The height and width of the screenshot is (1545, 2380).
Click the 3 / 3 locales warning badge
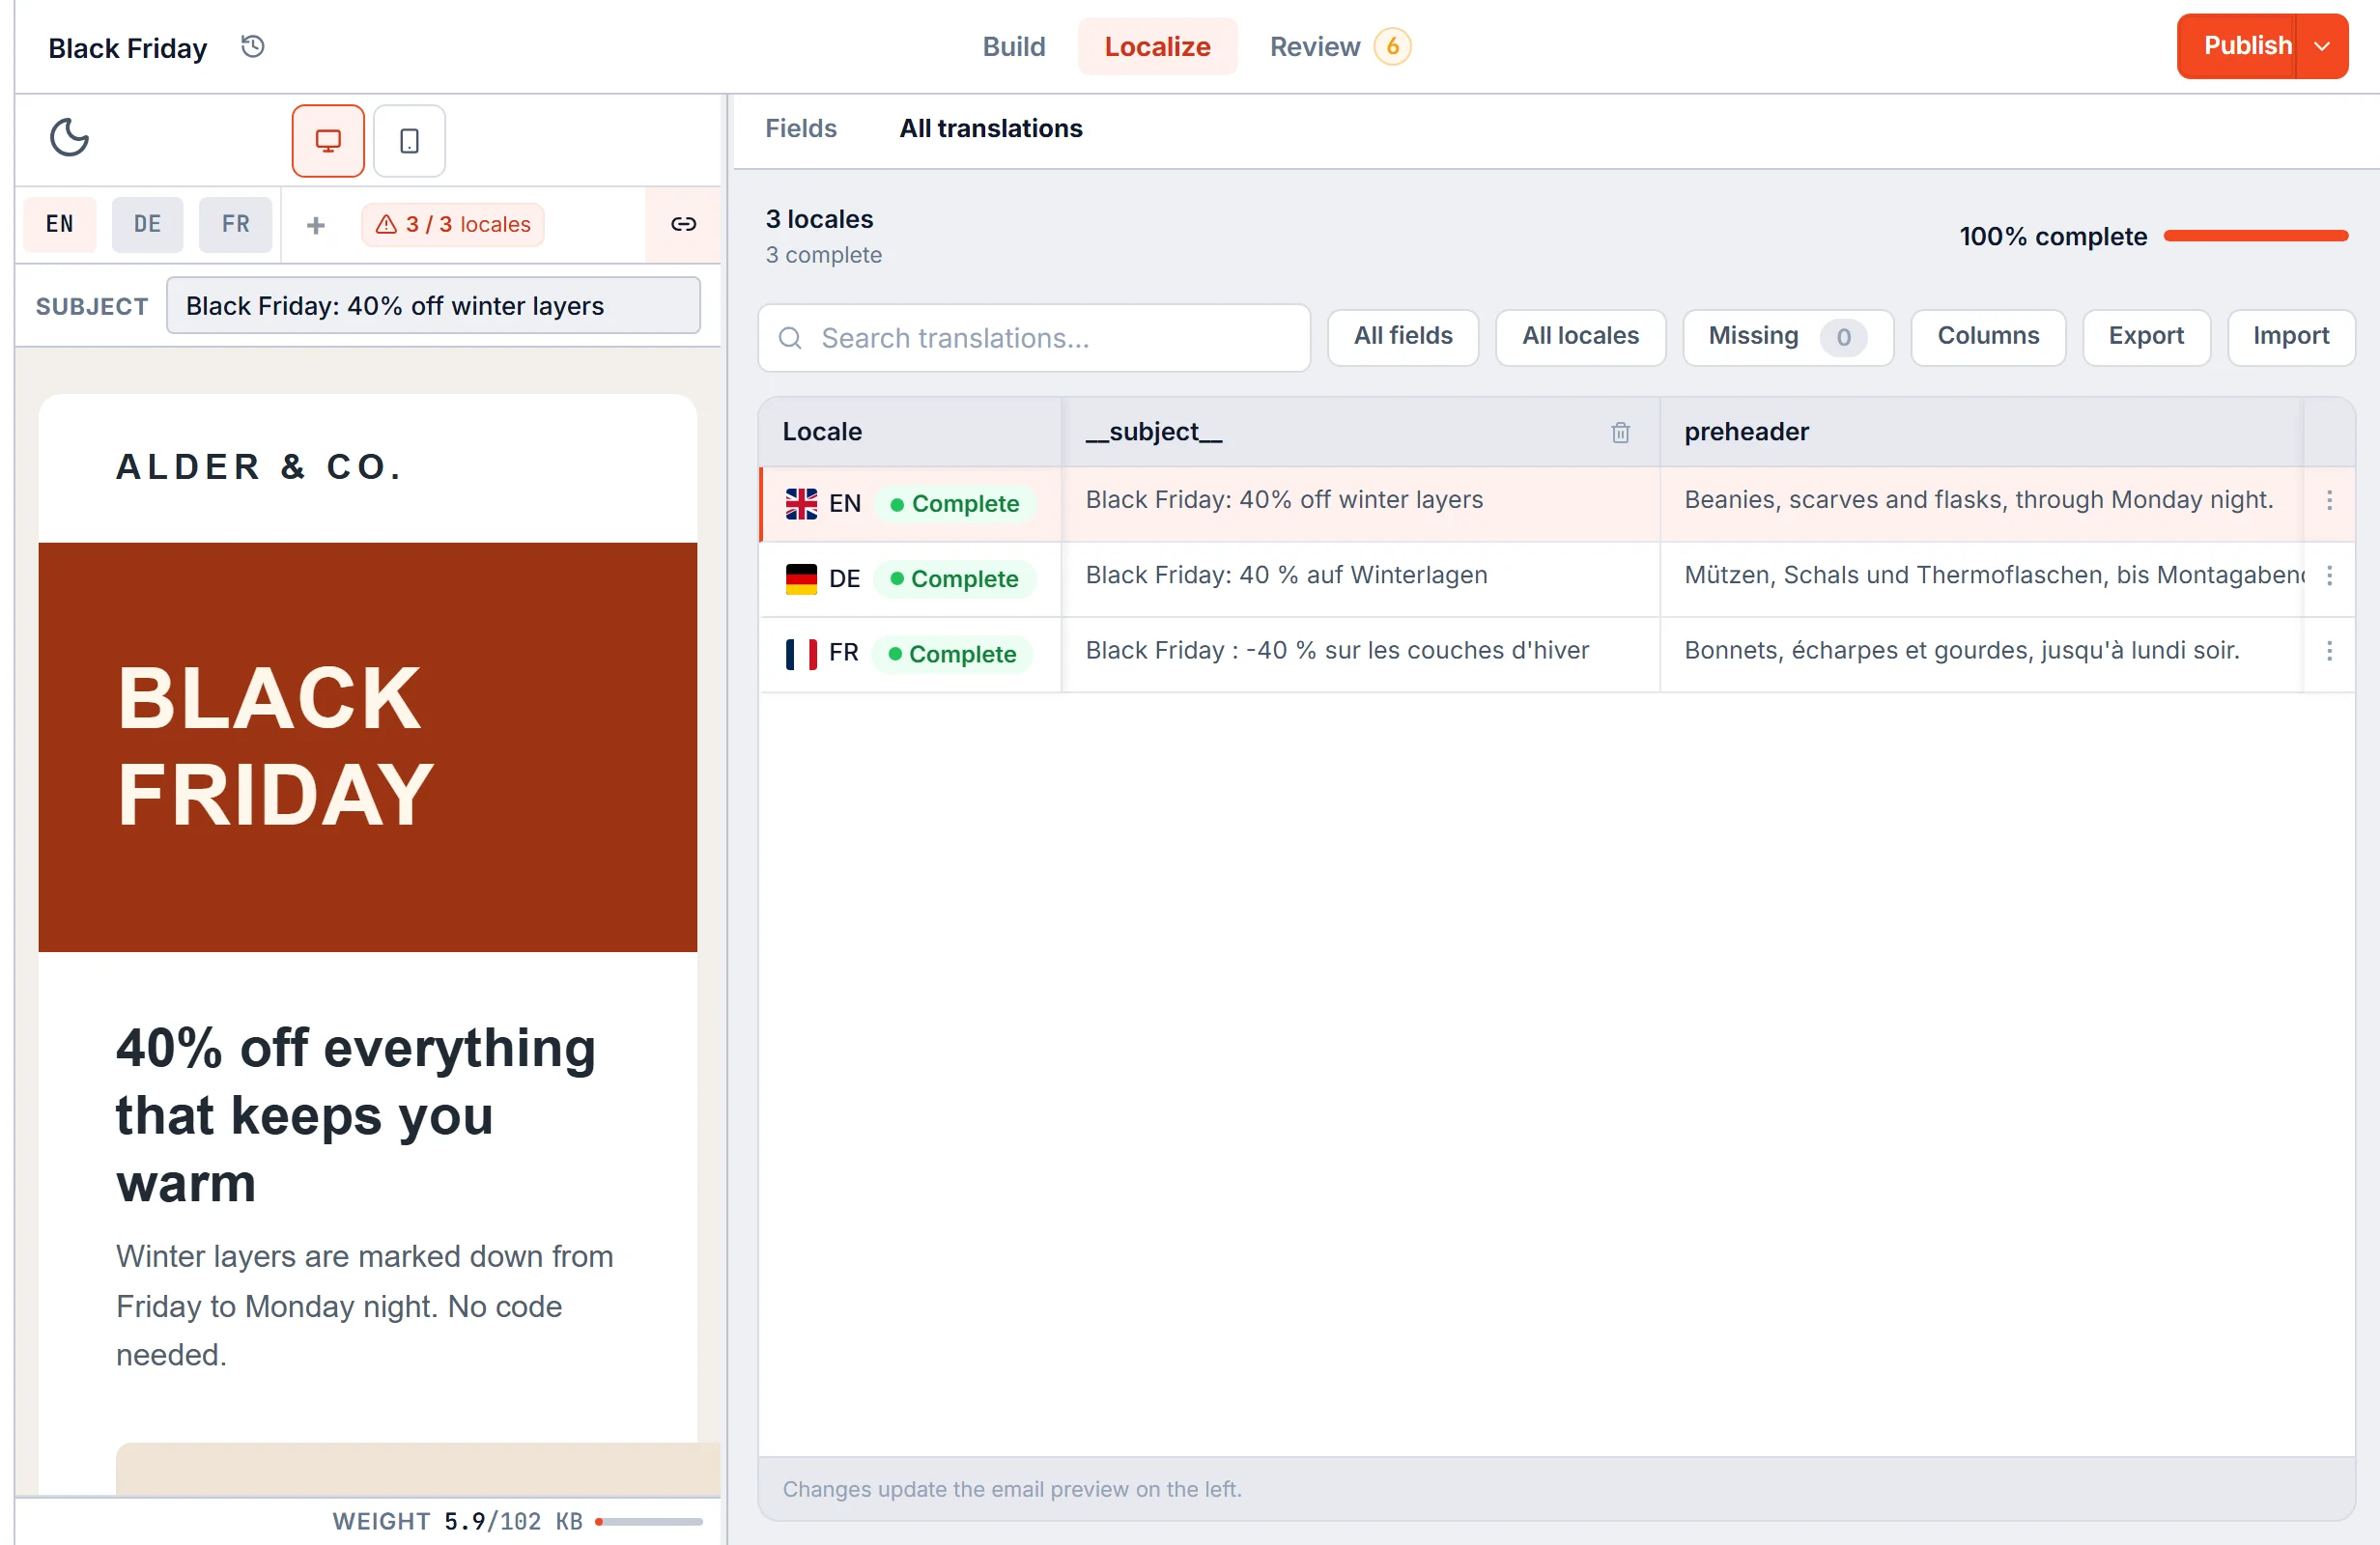453,225
